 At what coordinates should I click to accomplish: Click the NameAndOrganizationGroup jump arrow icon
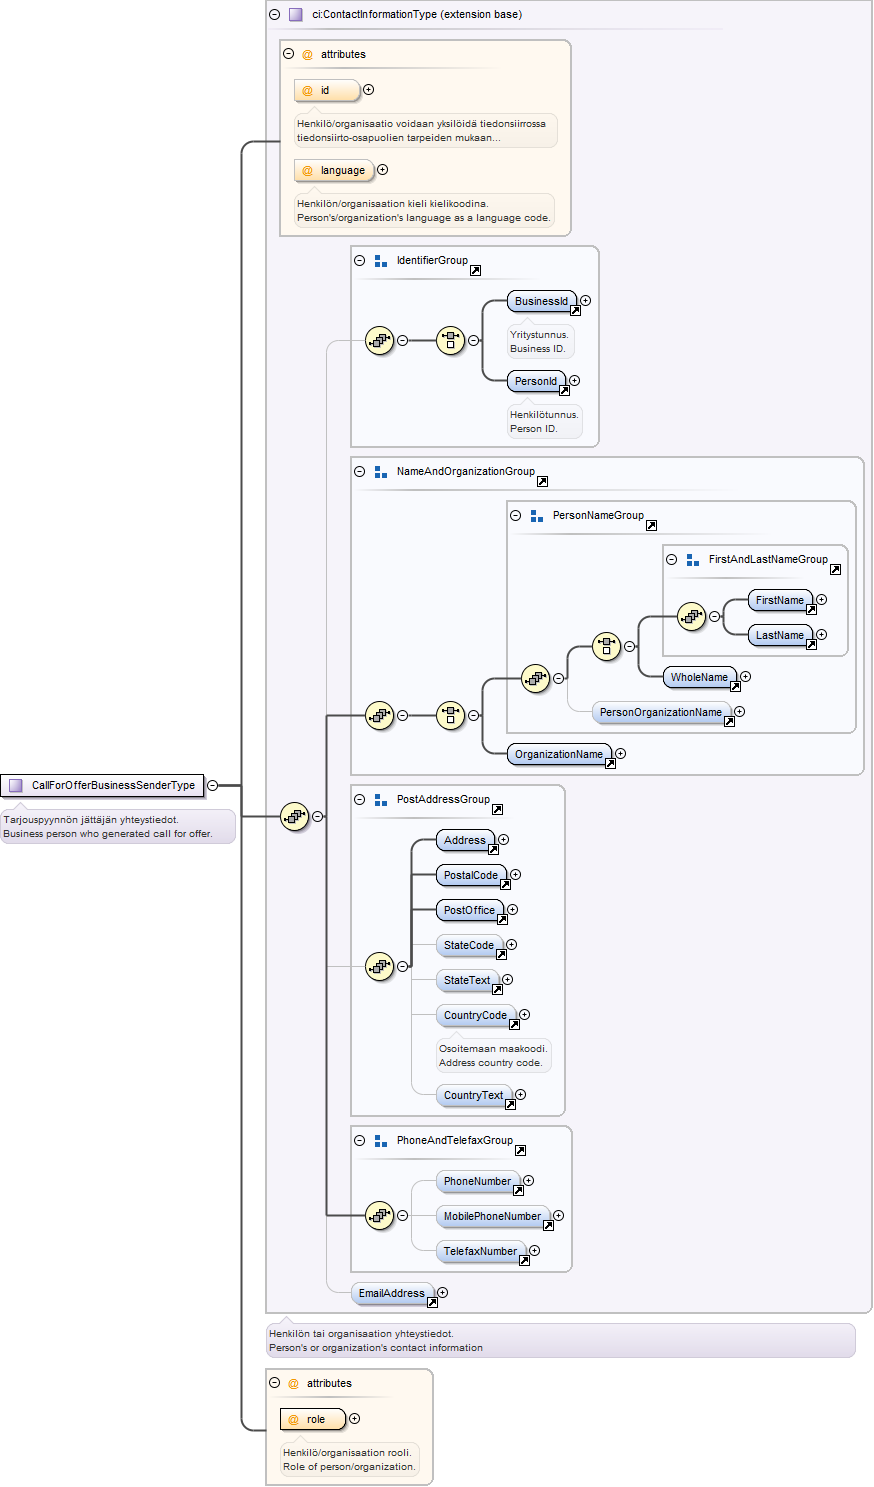[542, 482]
